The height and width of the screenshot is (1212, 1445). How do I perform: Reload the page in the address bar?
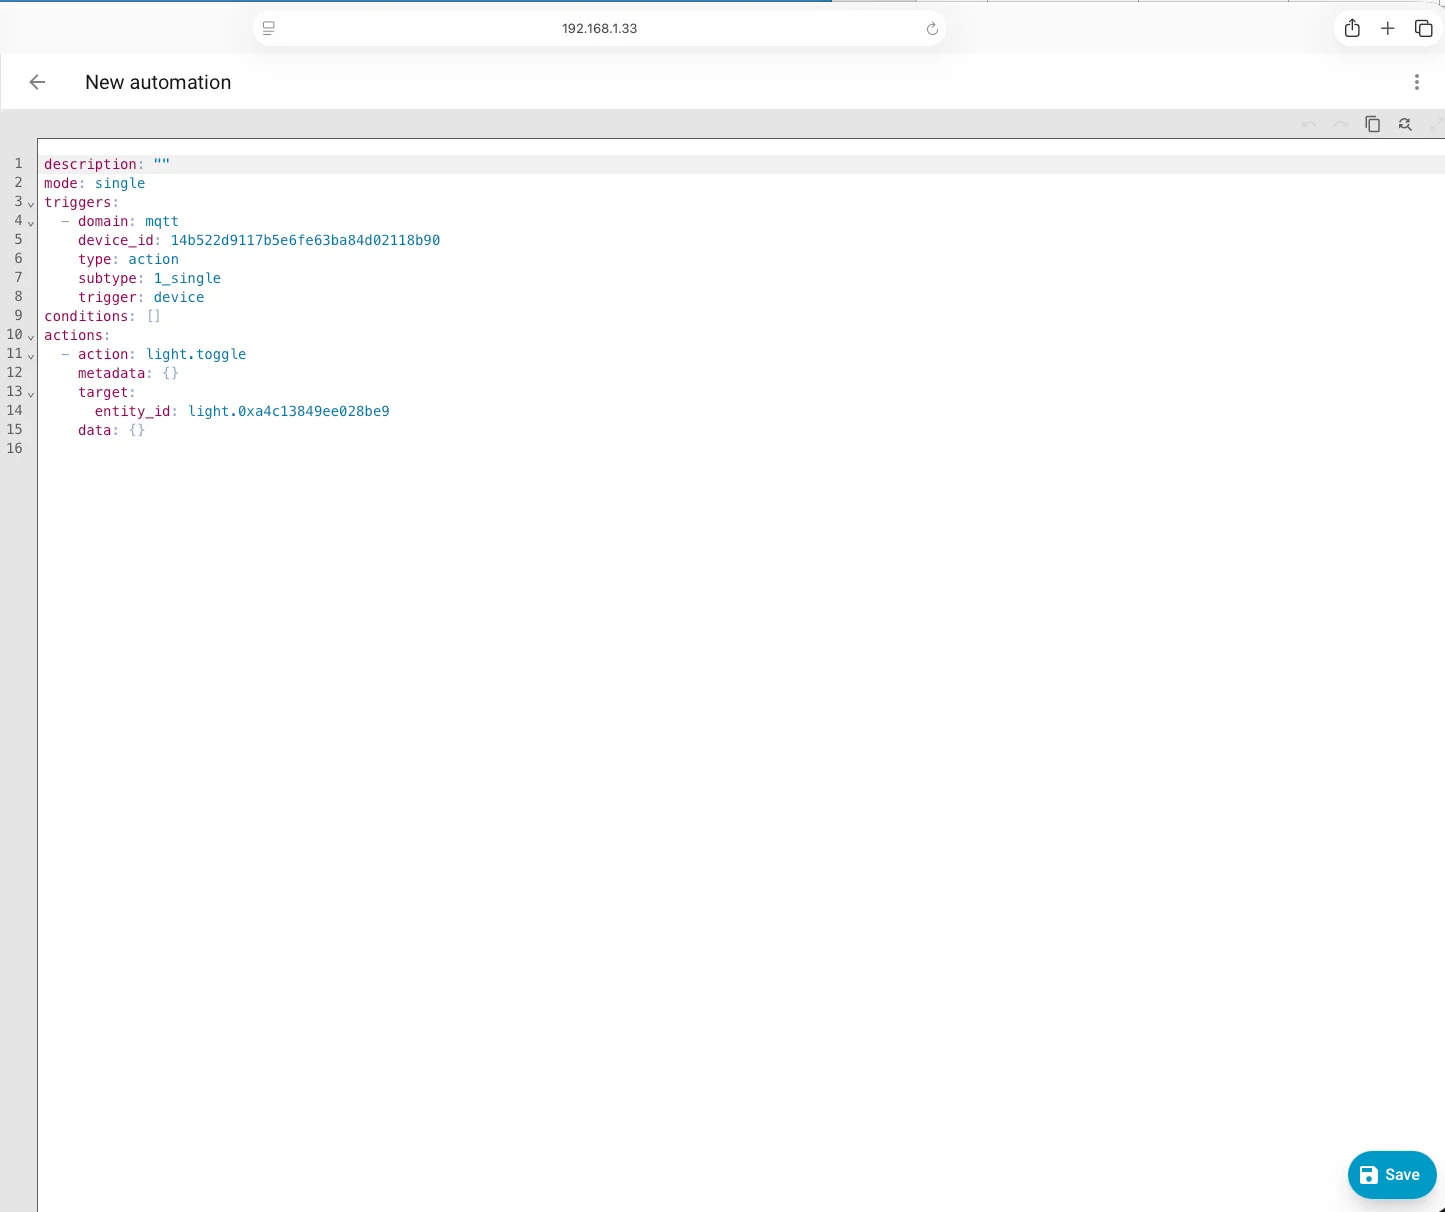point(932,28)
